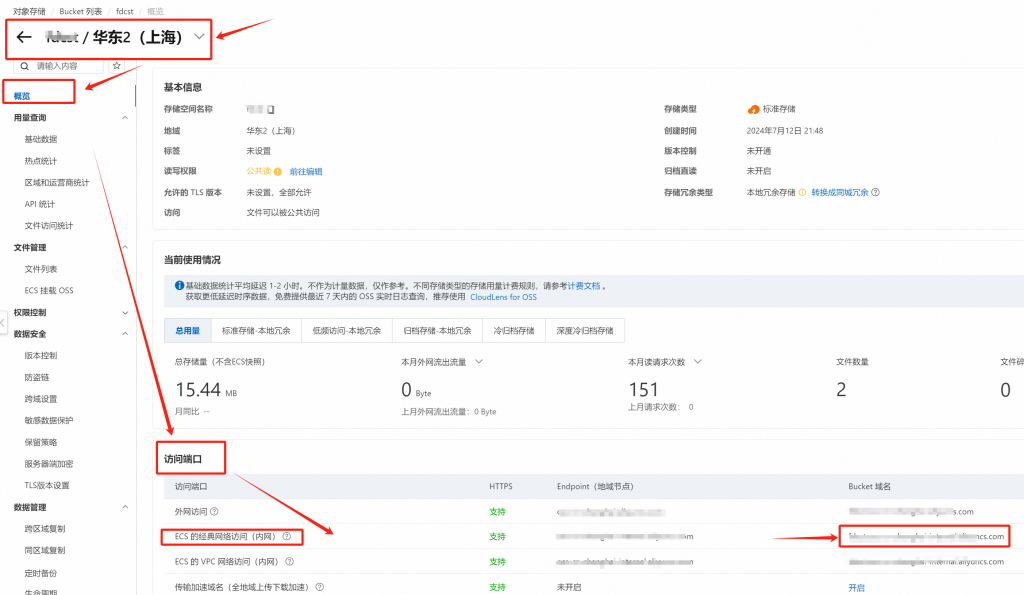Screen dimensions: 1024x595
Task: Select the 总用量 tab
Action: pyautogui.click(x=187, y=330)
